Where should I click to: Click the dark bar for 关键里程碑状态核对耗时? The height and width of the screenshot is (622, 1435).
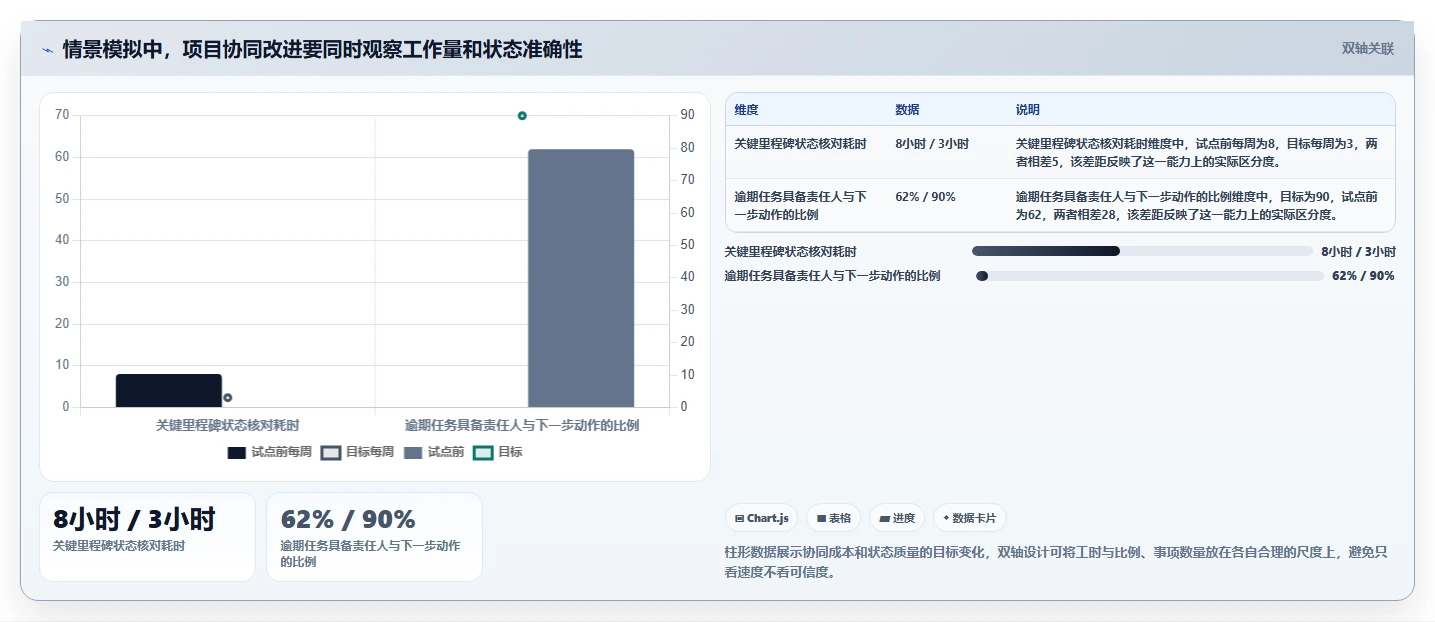(169, 391)
